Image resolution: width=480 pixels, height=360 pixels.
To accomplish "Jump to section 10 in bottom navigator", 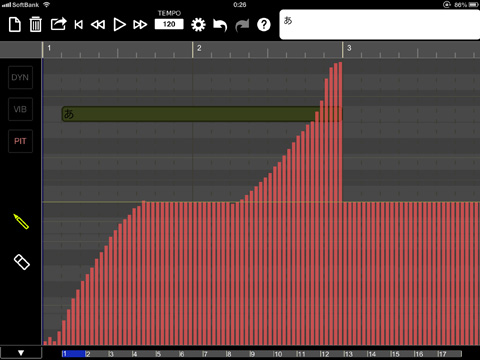I will coord(285,354).
